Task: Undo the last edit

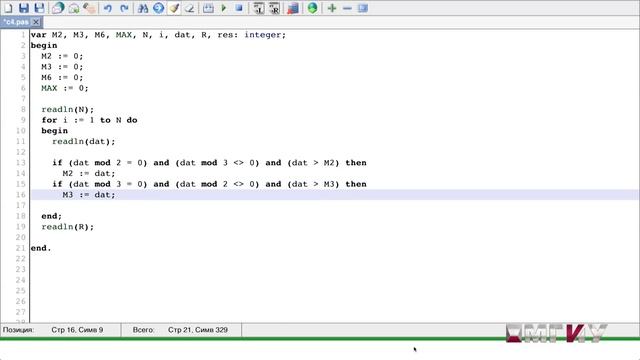Action: pos(108,8)
